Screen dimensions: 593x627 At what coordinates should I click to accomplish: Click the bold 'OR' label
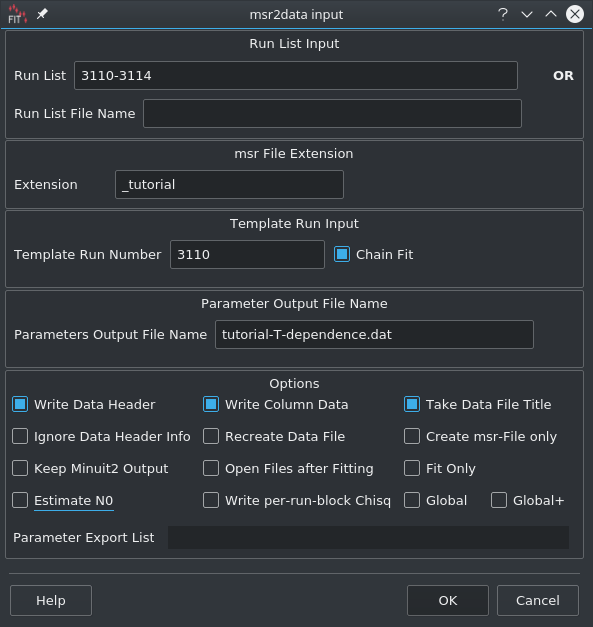click(563, 76)
